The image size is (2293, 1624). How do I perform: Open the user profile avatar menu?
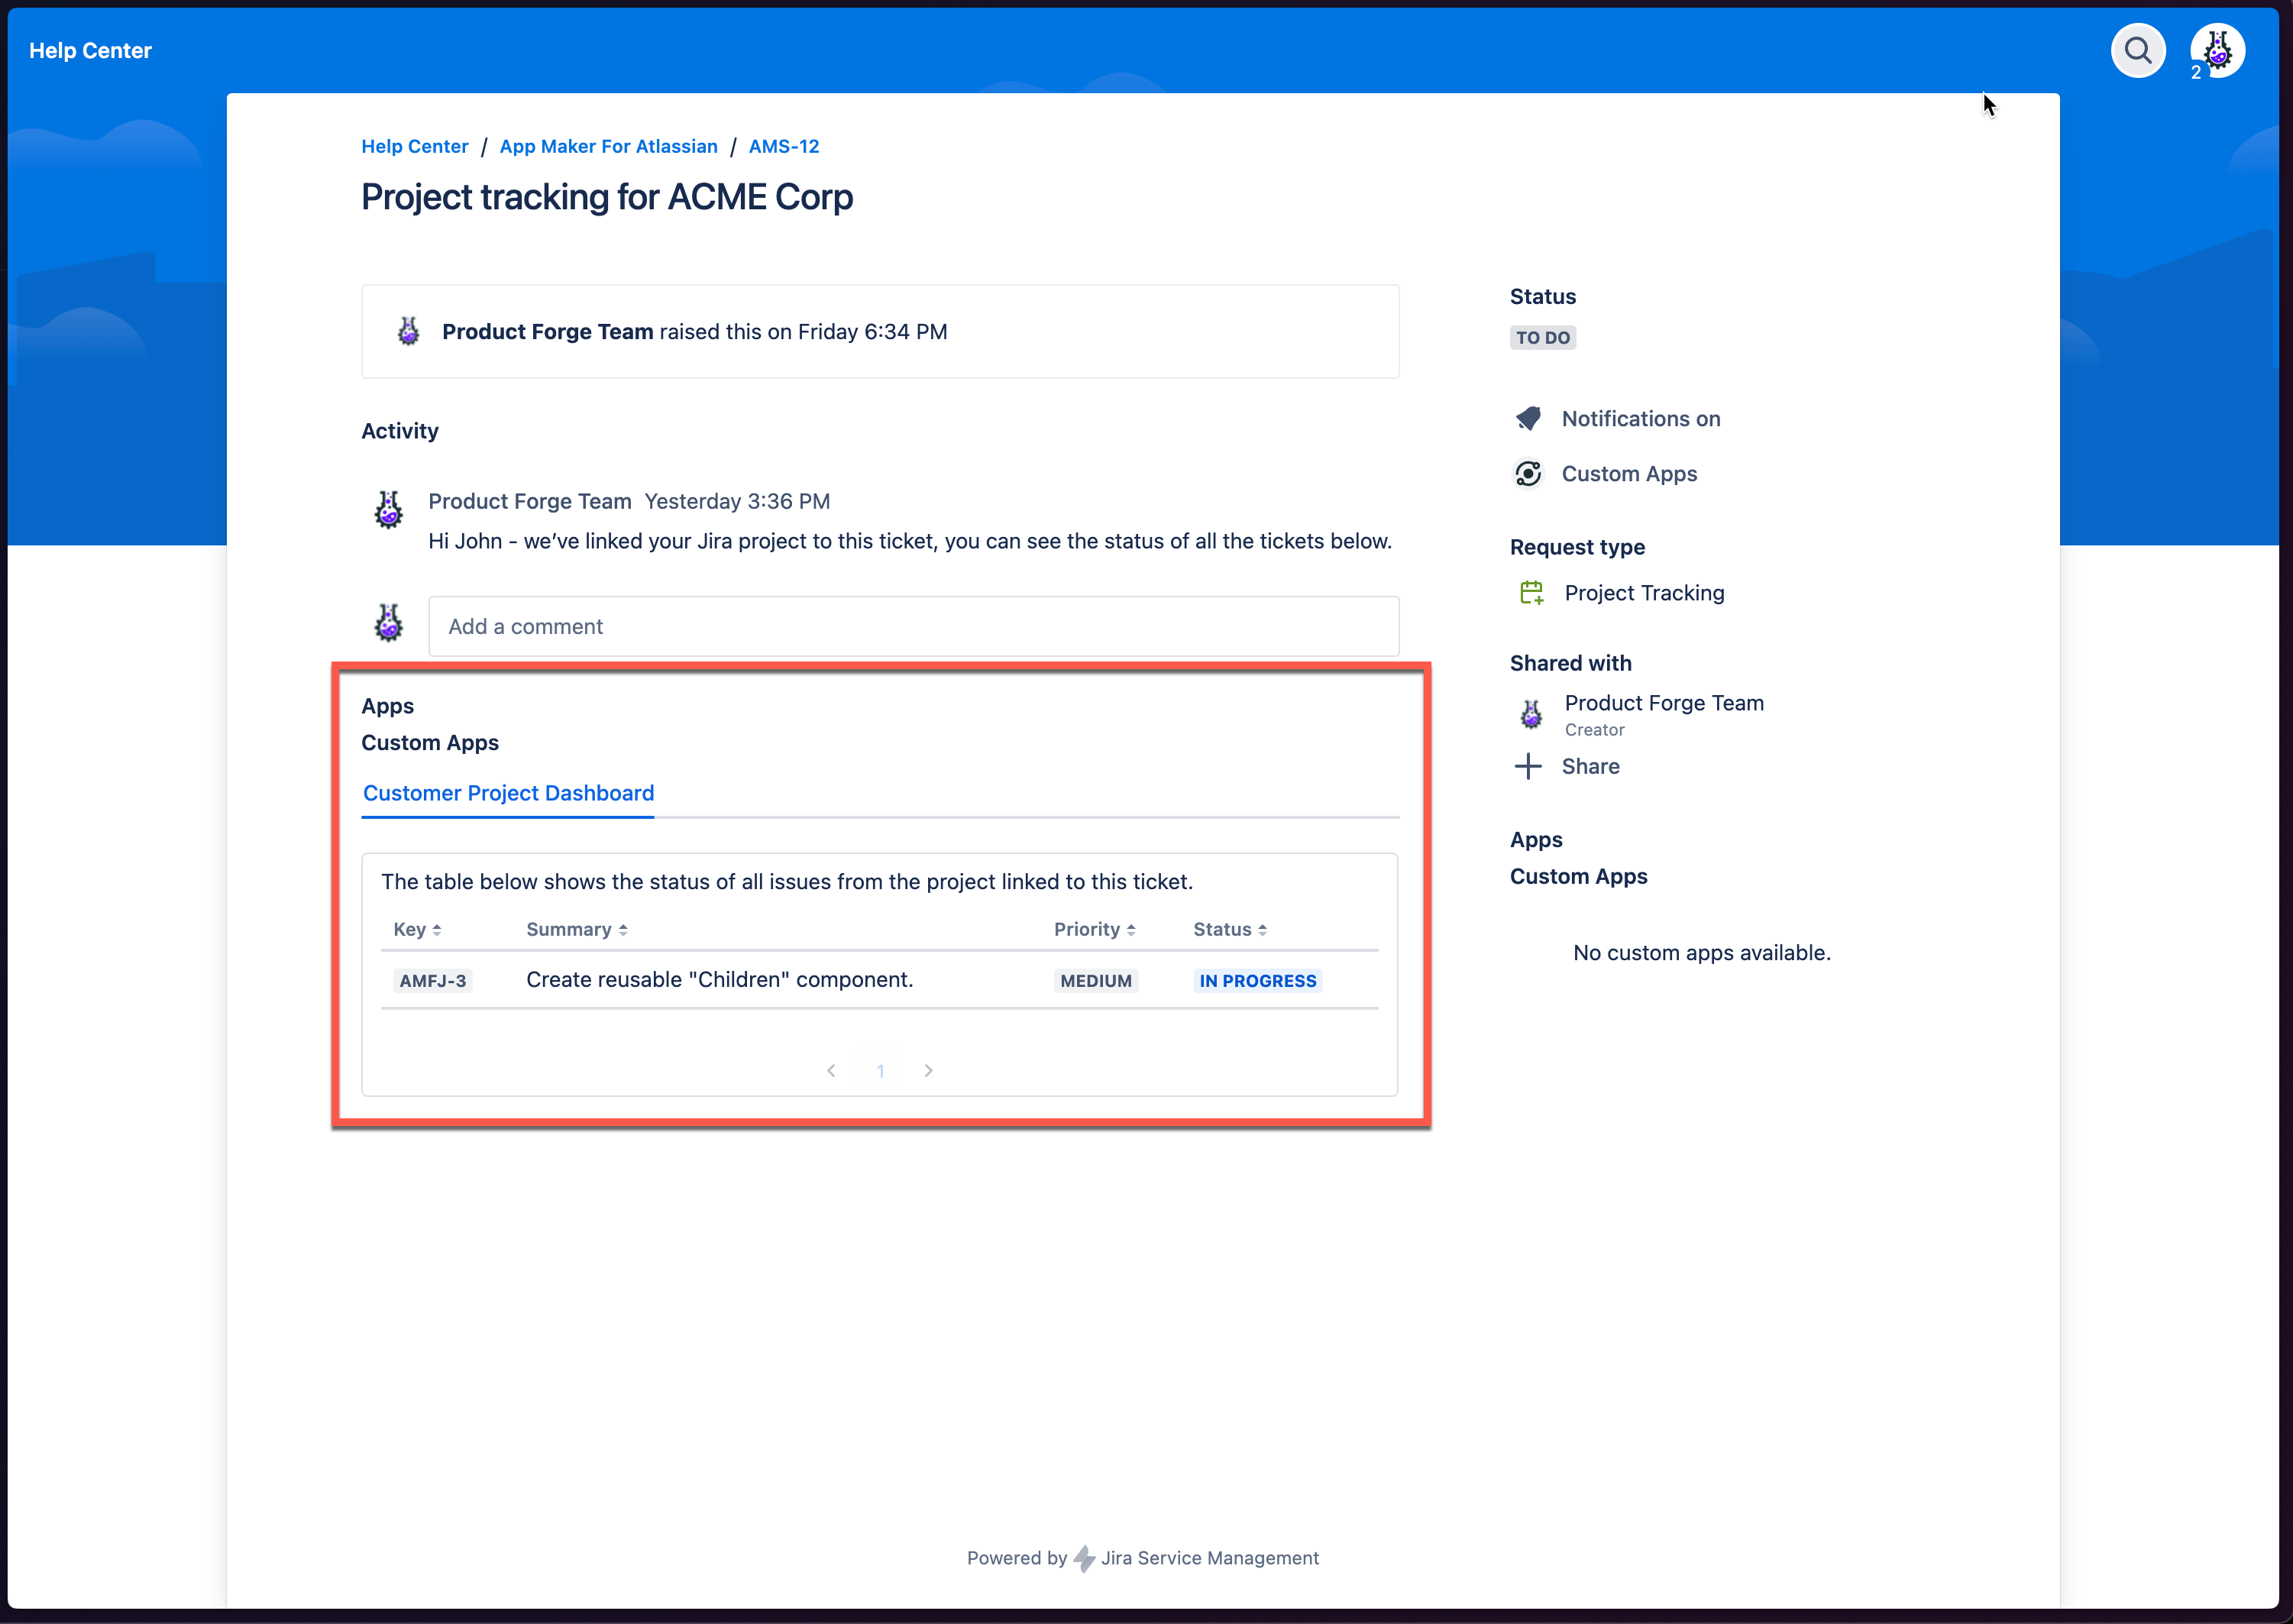tap(2217, 51)
